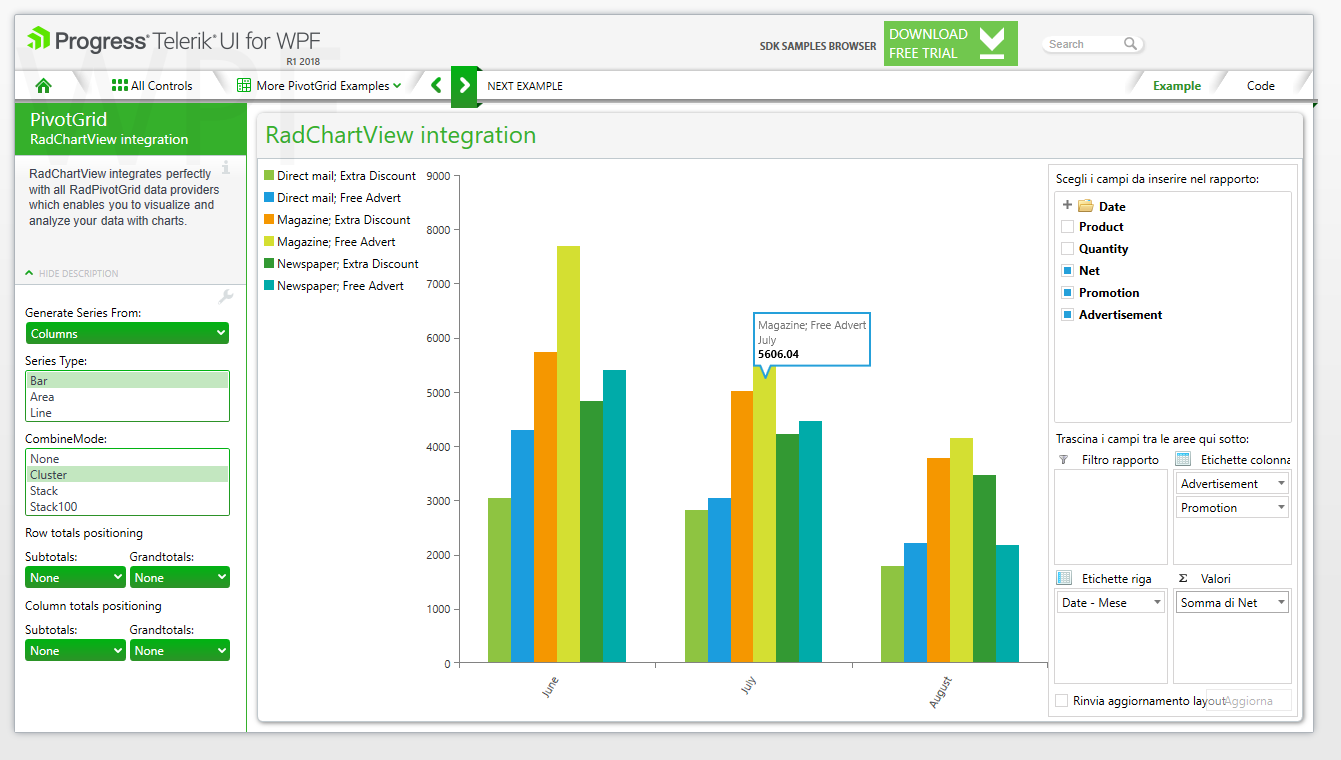Click the Download Free Trial arrow icon
Viewport: 1341px width, 760px height.
click(992, 44)
